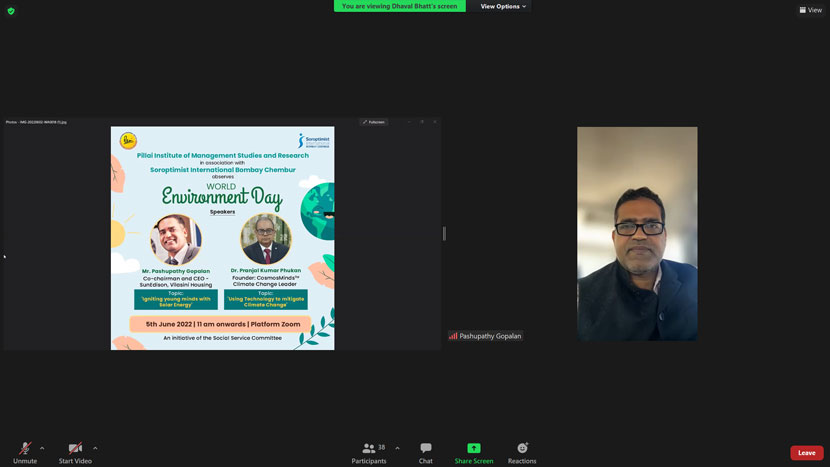Minimize the shared Photos window
This screenshot has width=830, height=467.
coord(409,122)
